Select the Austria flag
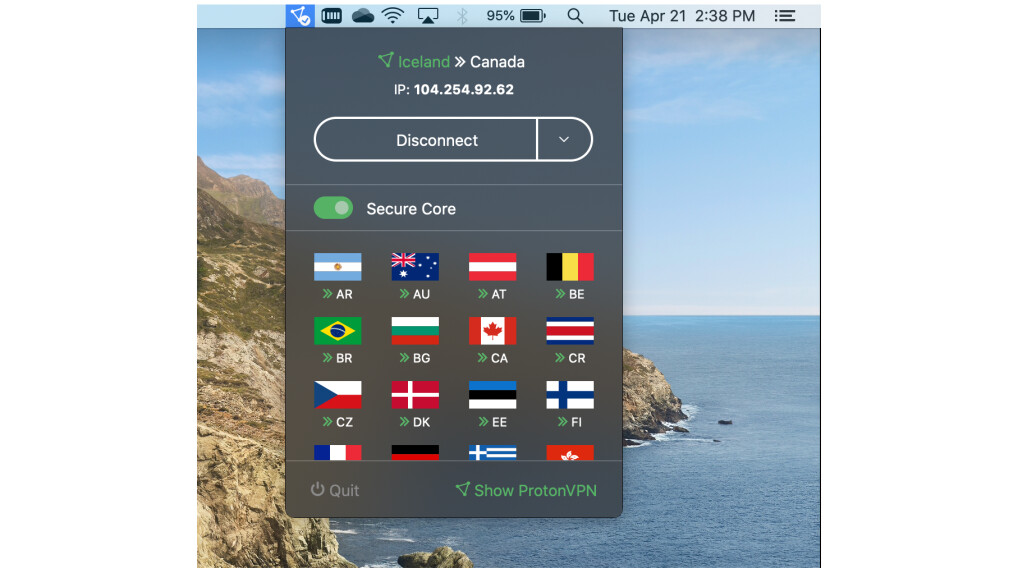1018x573 pixels. click(493, 267)
